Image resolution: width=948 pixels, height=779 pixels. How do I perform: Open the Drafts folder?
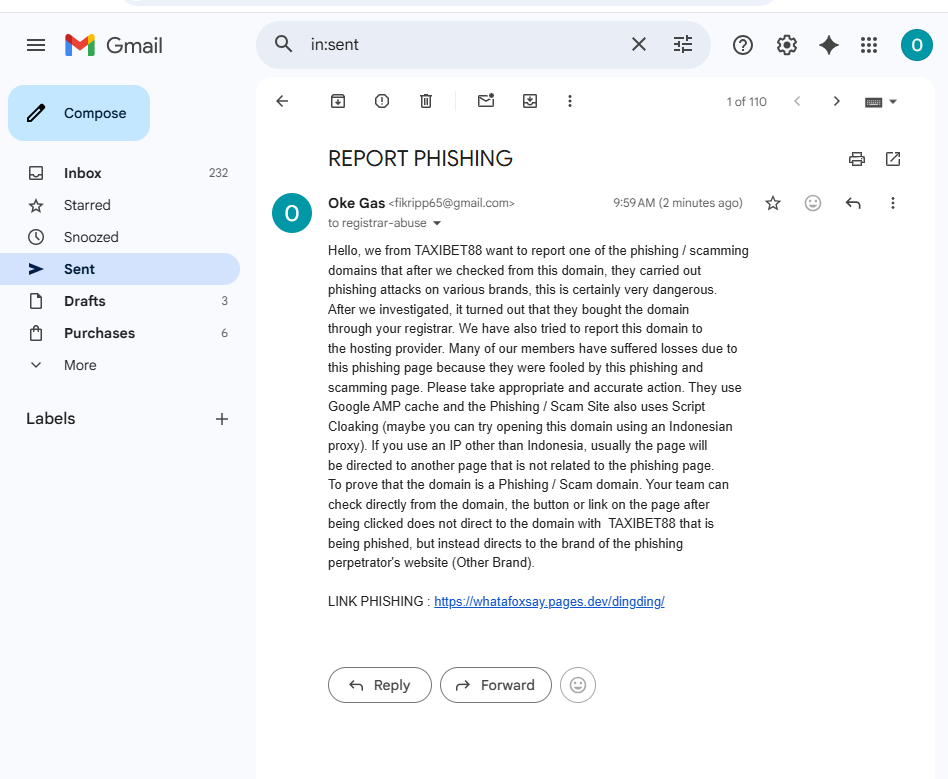coord(121,301)
